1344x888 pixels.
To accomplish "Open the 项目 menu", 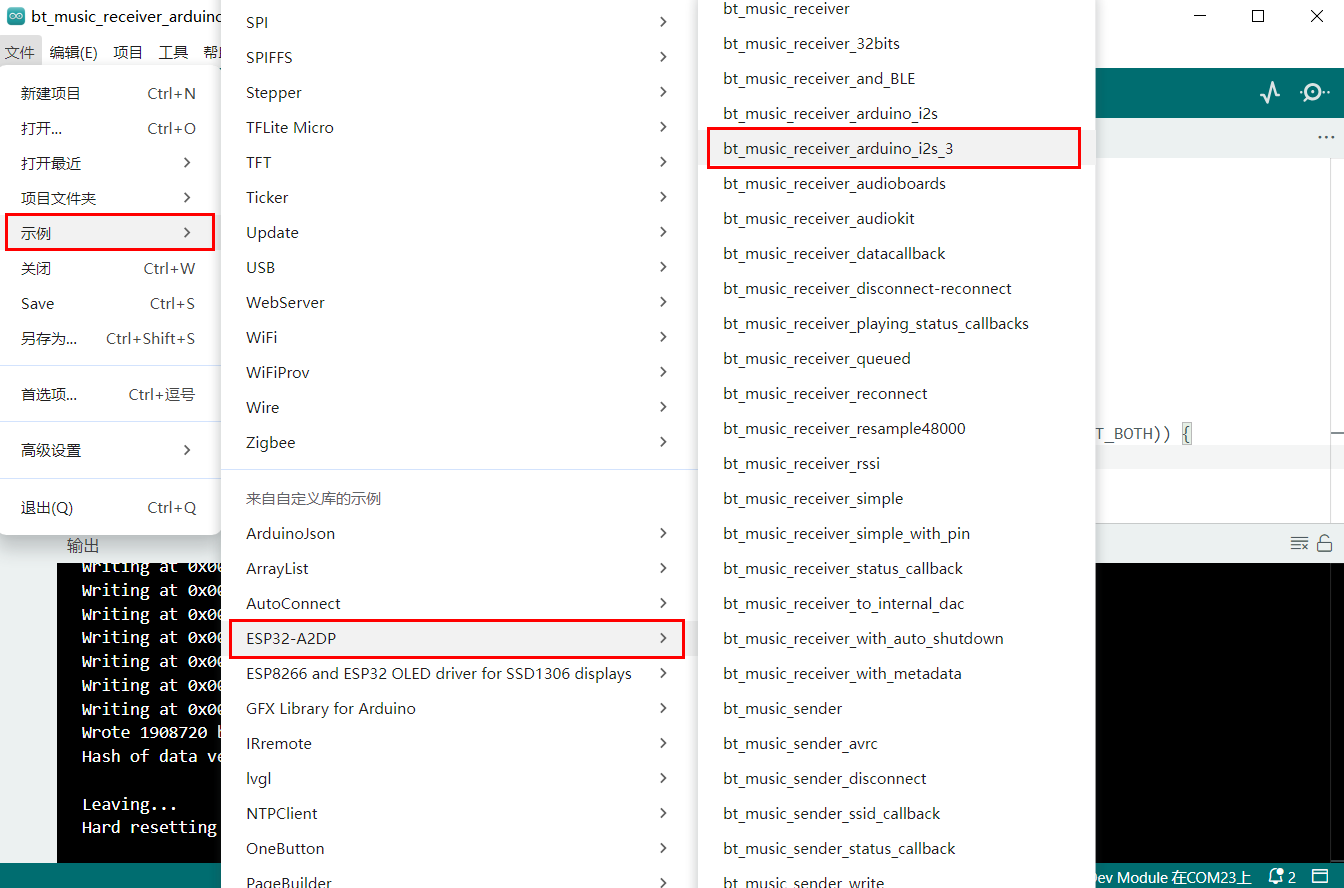I will click(x=128, y=52).
